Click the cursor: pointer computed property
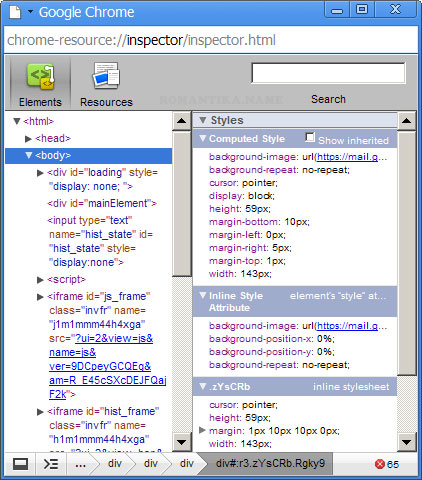 click(x=243, y=183)
